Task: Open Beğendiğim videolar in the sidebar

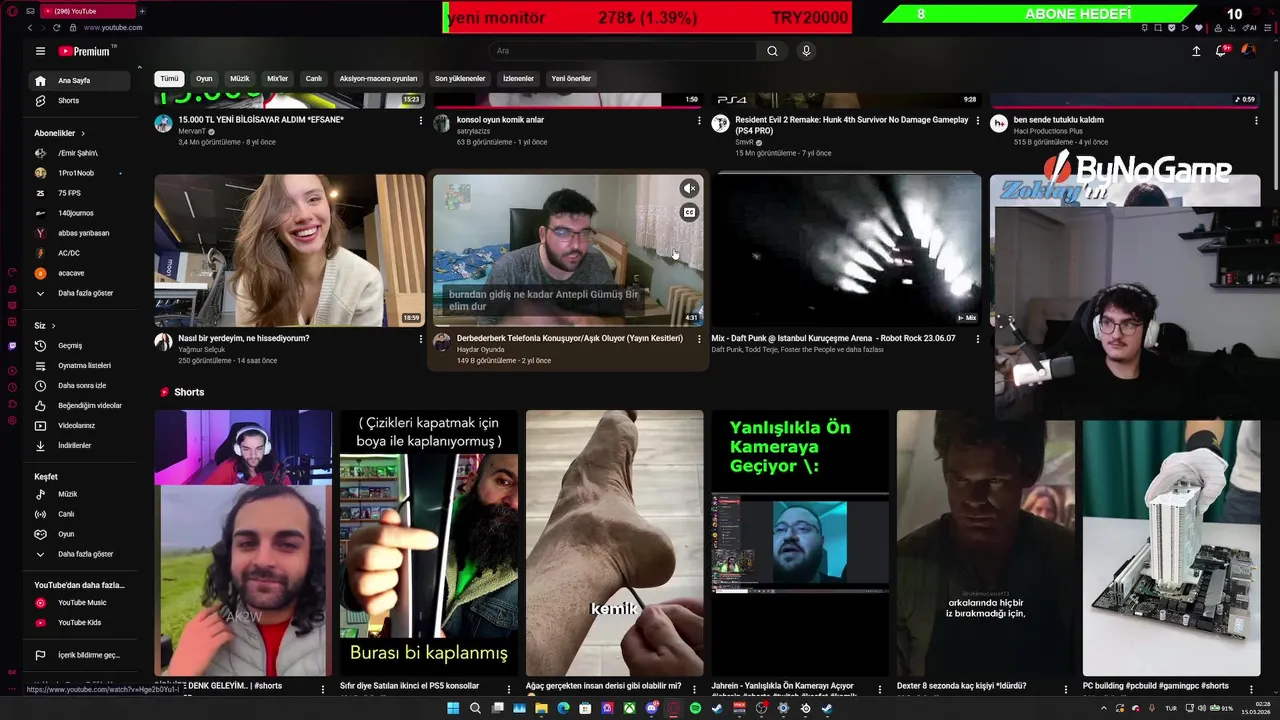Action: point(80,406)
